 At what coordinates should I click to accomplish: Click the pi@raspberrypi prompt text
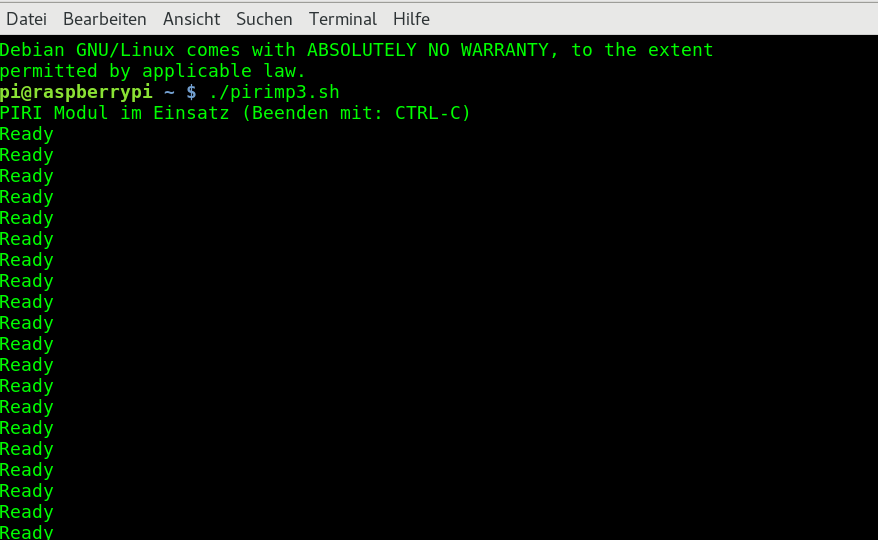pos(76,92)
